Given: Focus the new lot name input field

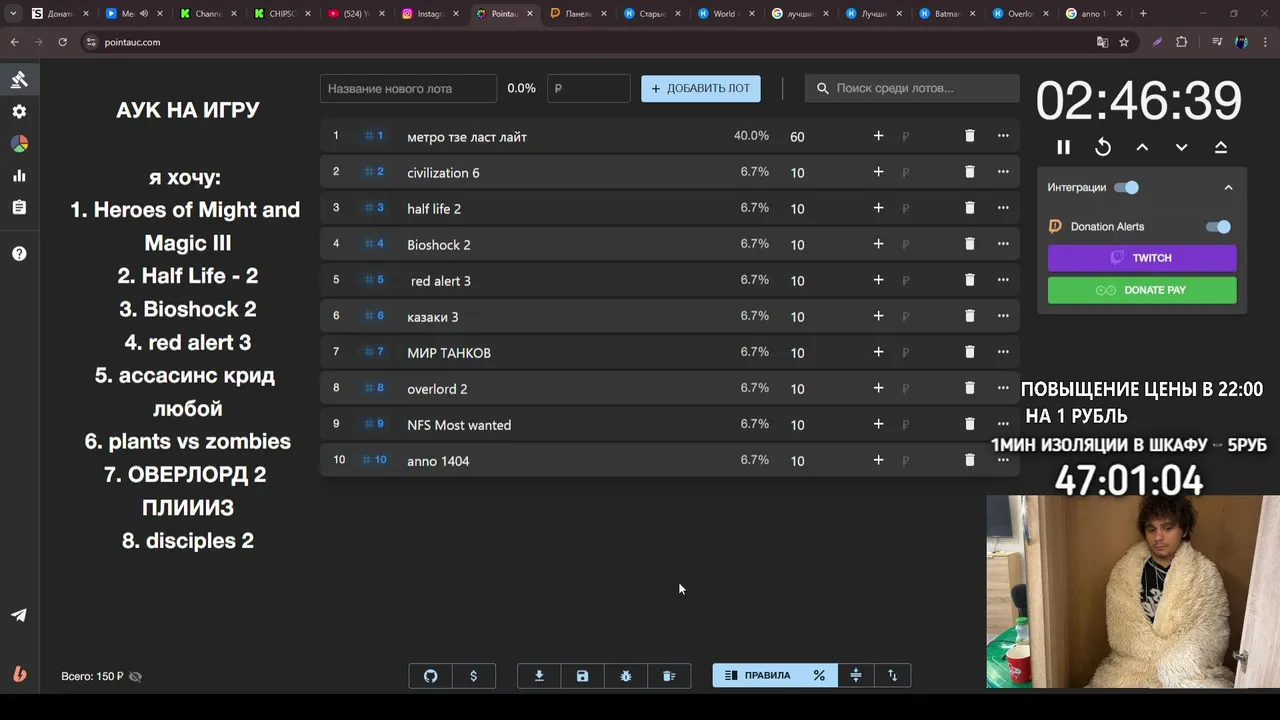Looking at the screenshot, I should (408, 88).
